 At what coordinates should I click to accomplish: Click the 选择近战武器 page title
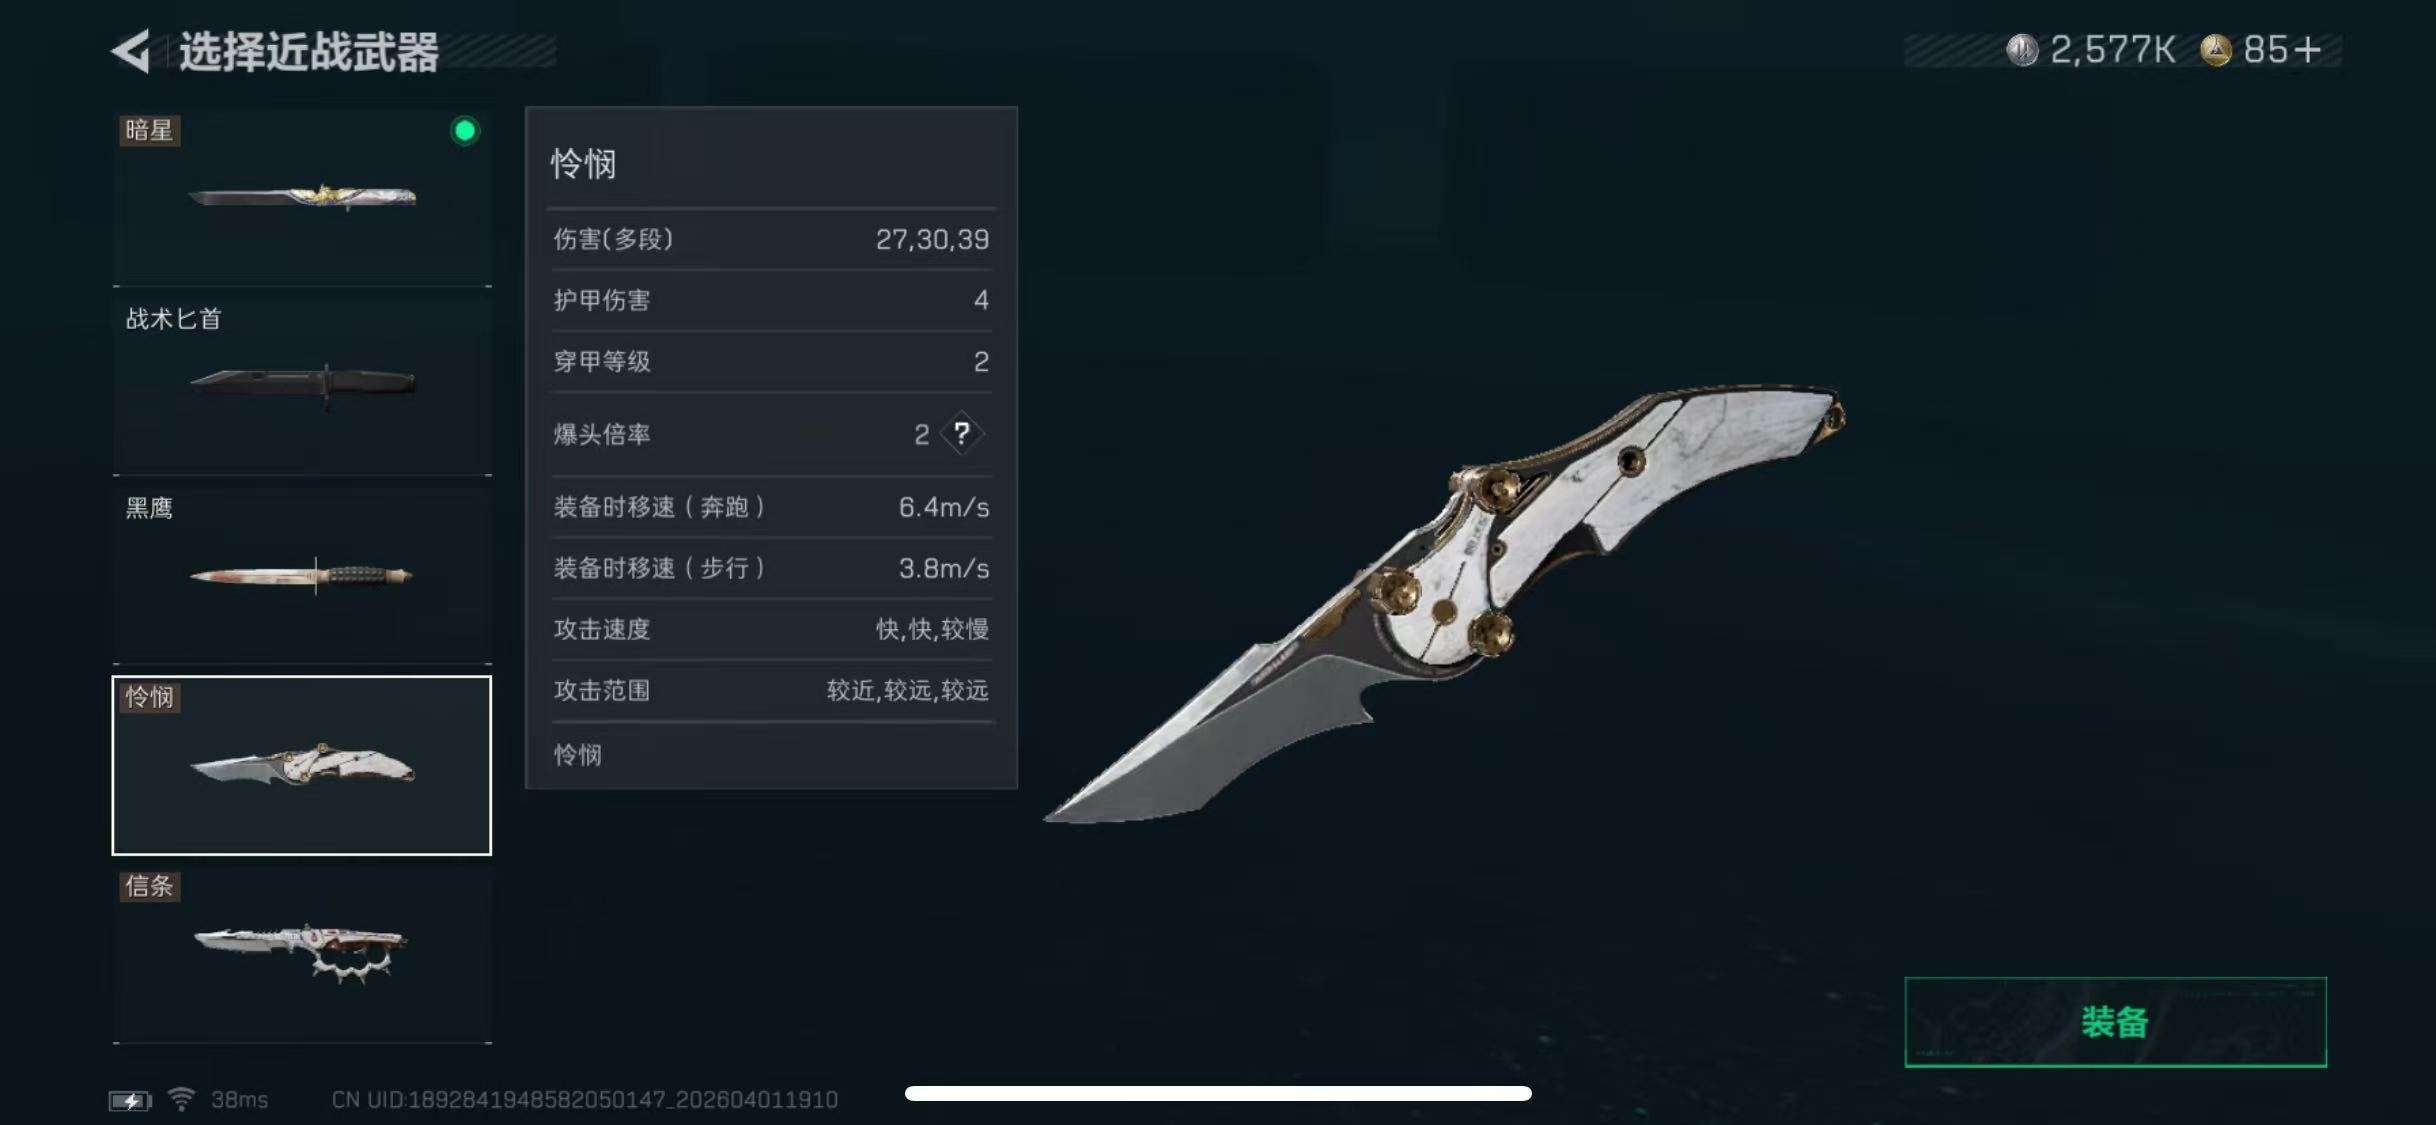point(309,52)
